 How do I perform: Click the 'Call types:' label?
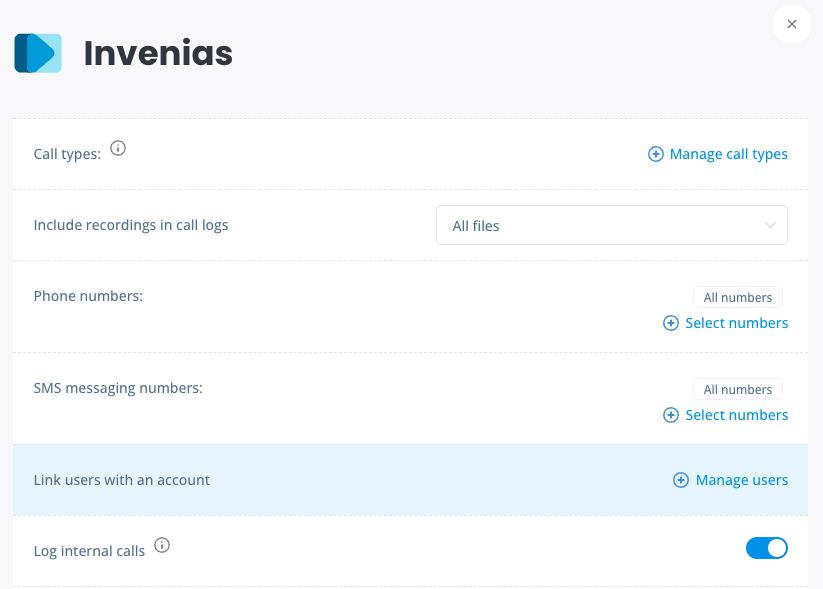coord(67,154)
